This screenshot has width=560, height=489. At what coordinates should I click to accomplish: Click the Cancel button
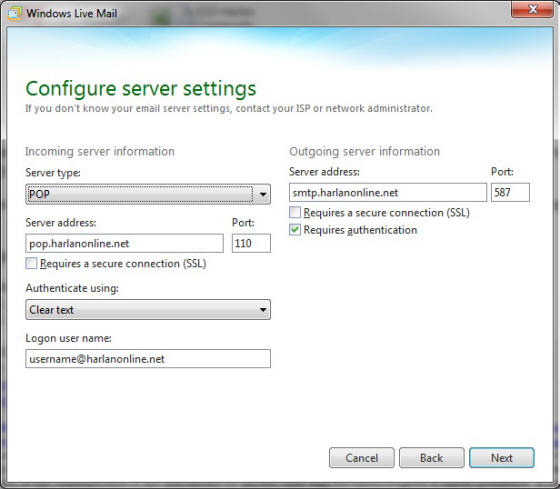(x=362, y=458)
